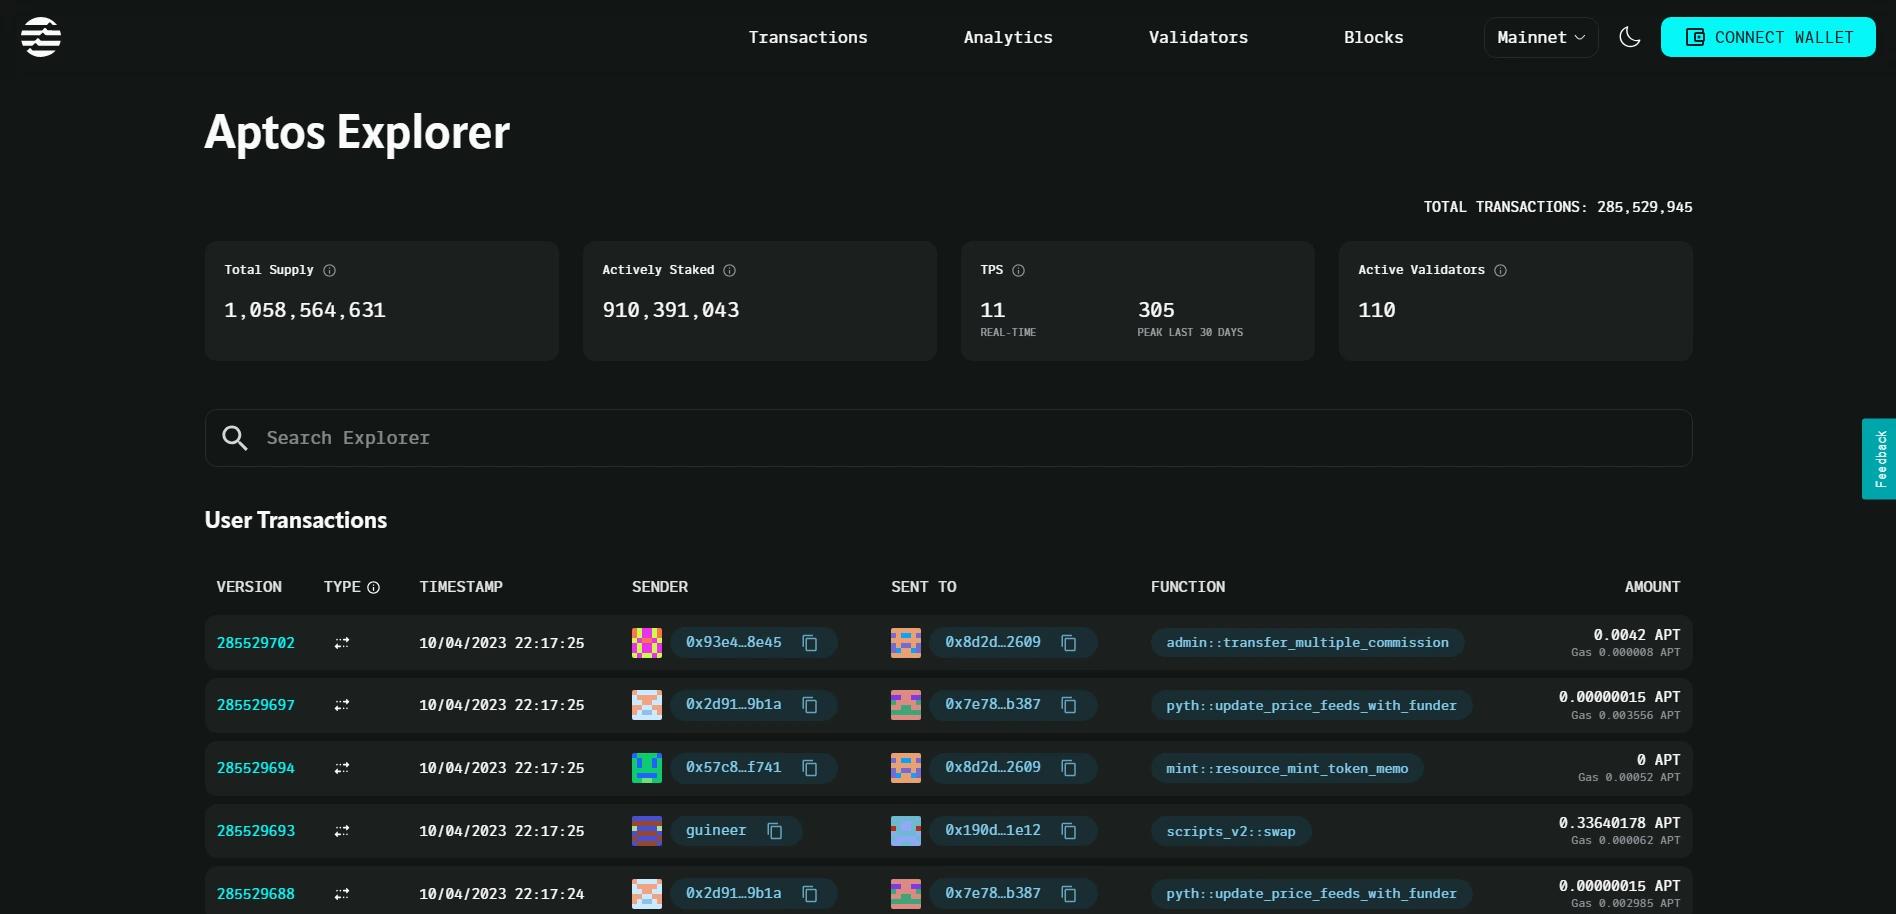This screenshot has height=914, width=1896.
Task: Click Total Transactions count 285,529,945
Action: (x=1644, y=207)
